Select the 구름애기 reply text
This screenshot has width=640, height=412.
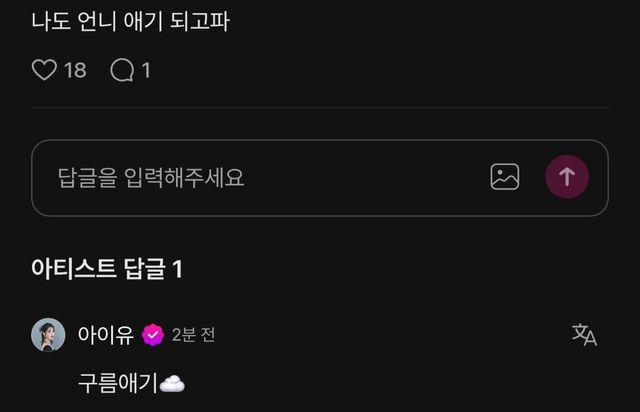point(118,383)
